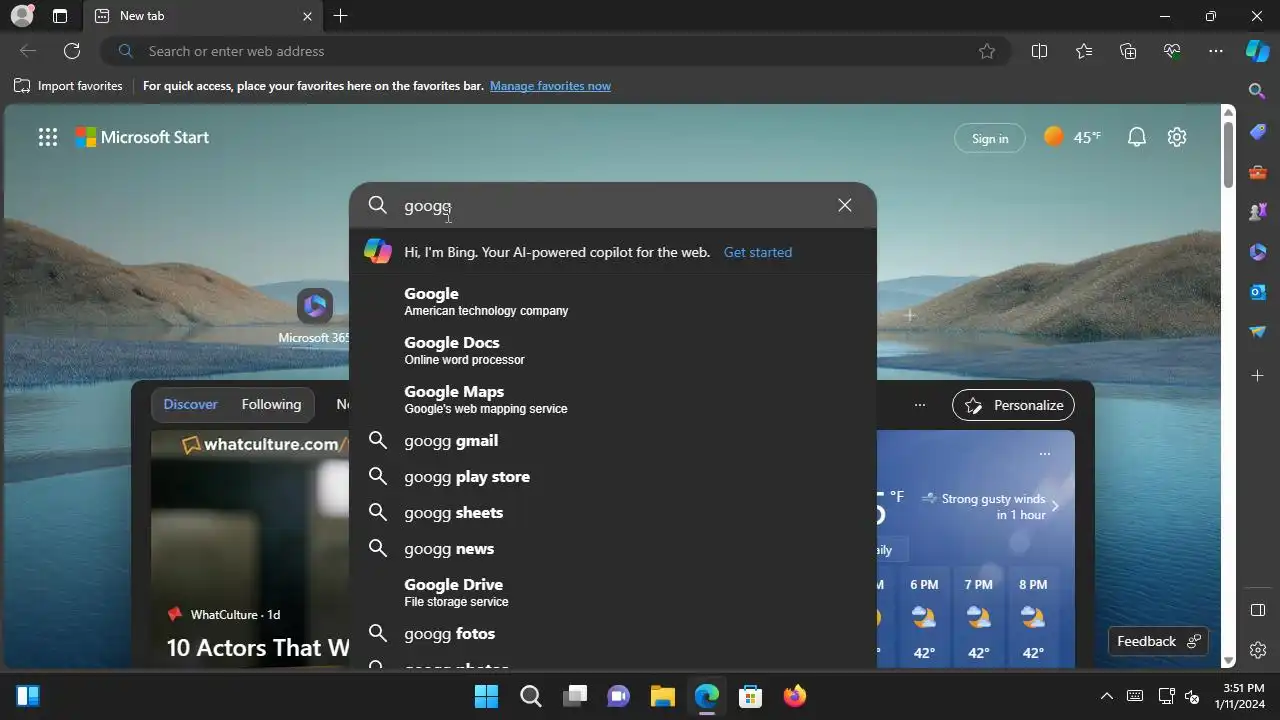The image size is (1280, 720).
Task: Open sidebar Microsoft 365 icon
Action: pos(1258,252)
